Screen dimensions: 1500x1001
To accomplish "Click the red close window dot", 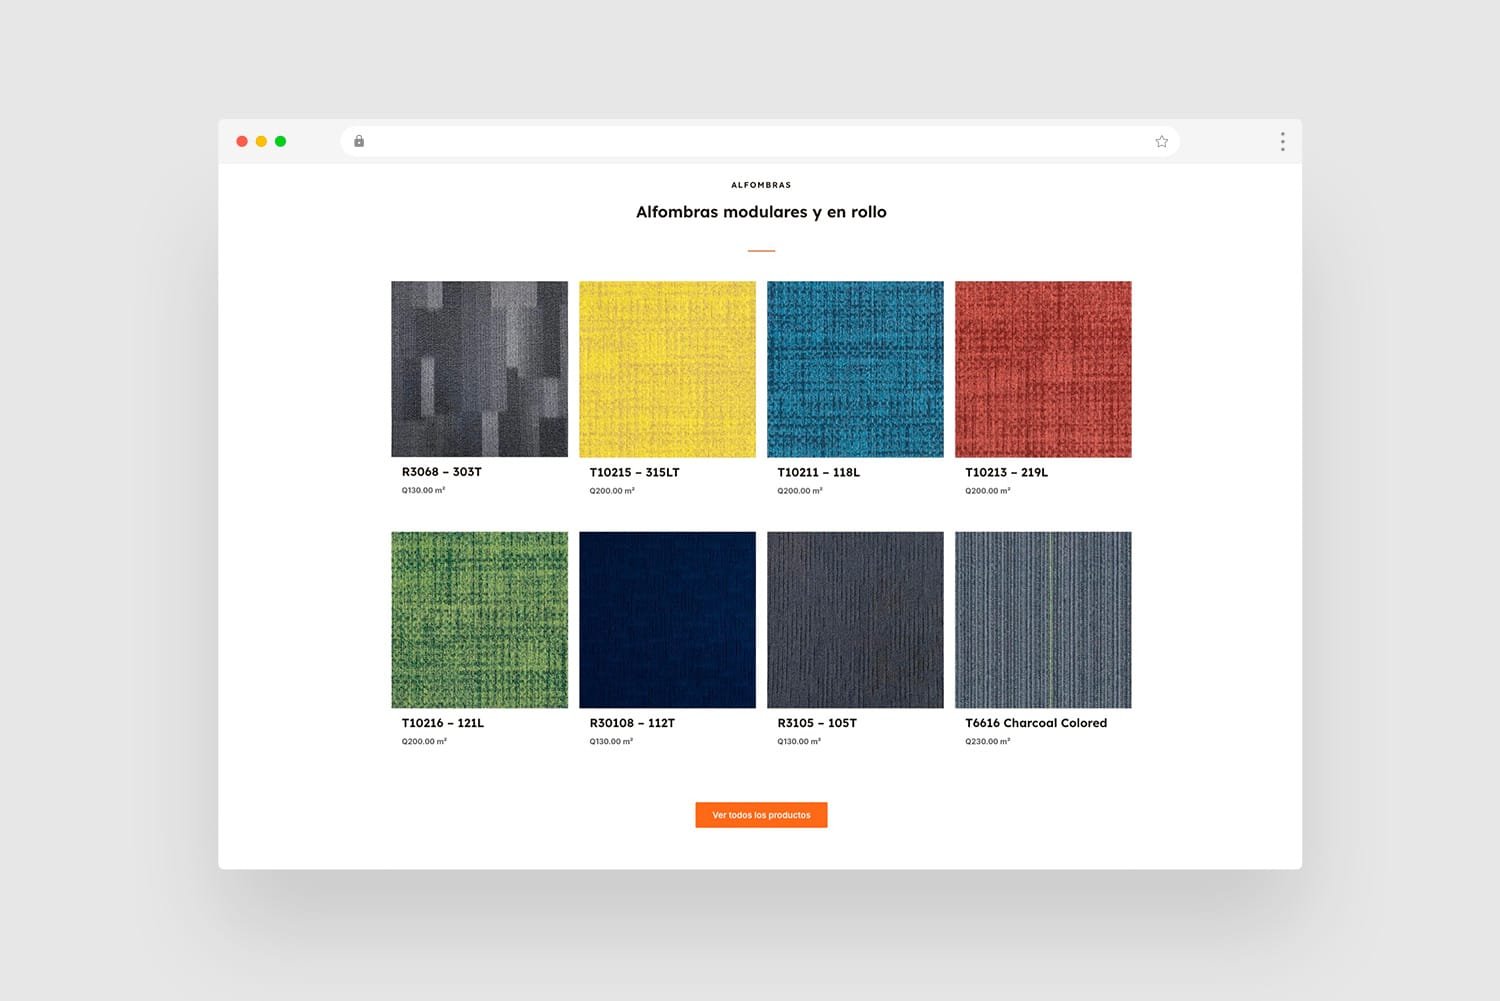I will tap(242, 141).
